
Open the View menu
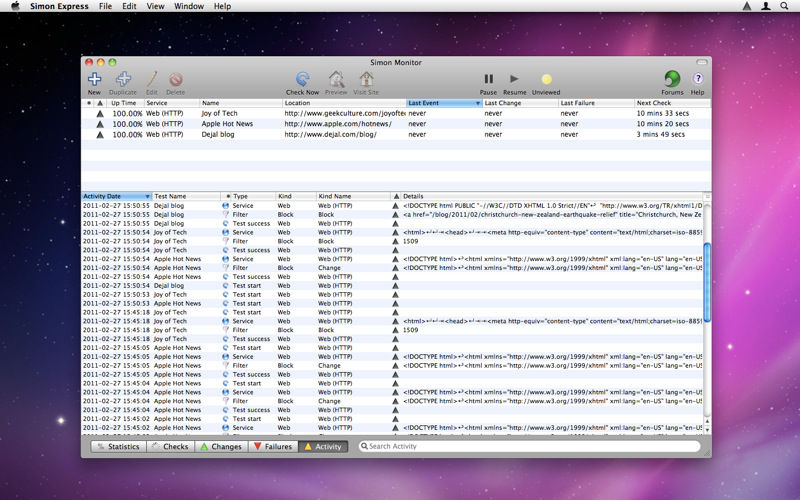click(x=156, y=6)
